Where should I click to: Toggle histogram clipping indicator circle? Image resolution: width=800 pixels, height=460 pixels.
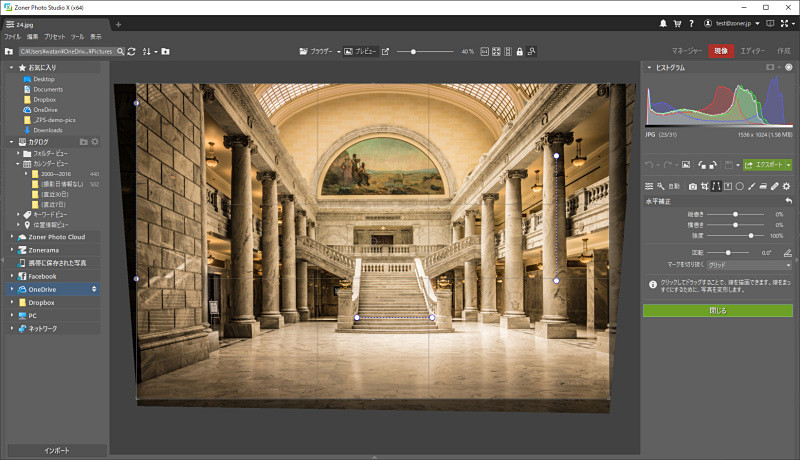point(789,67)
